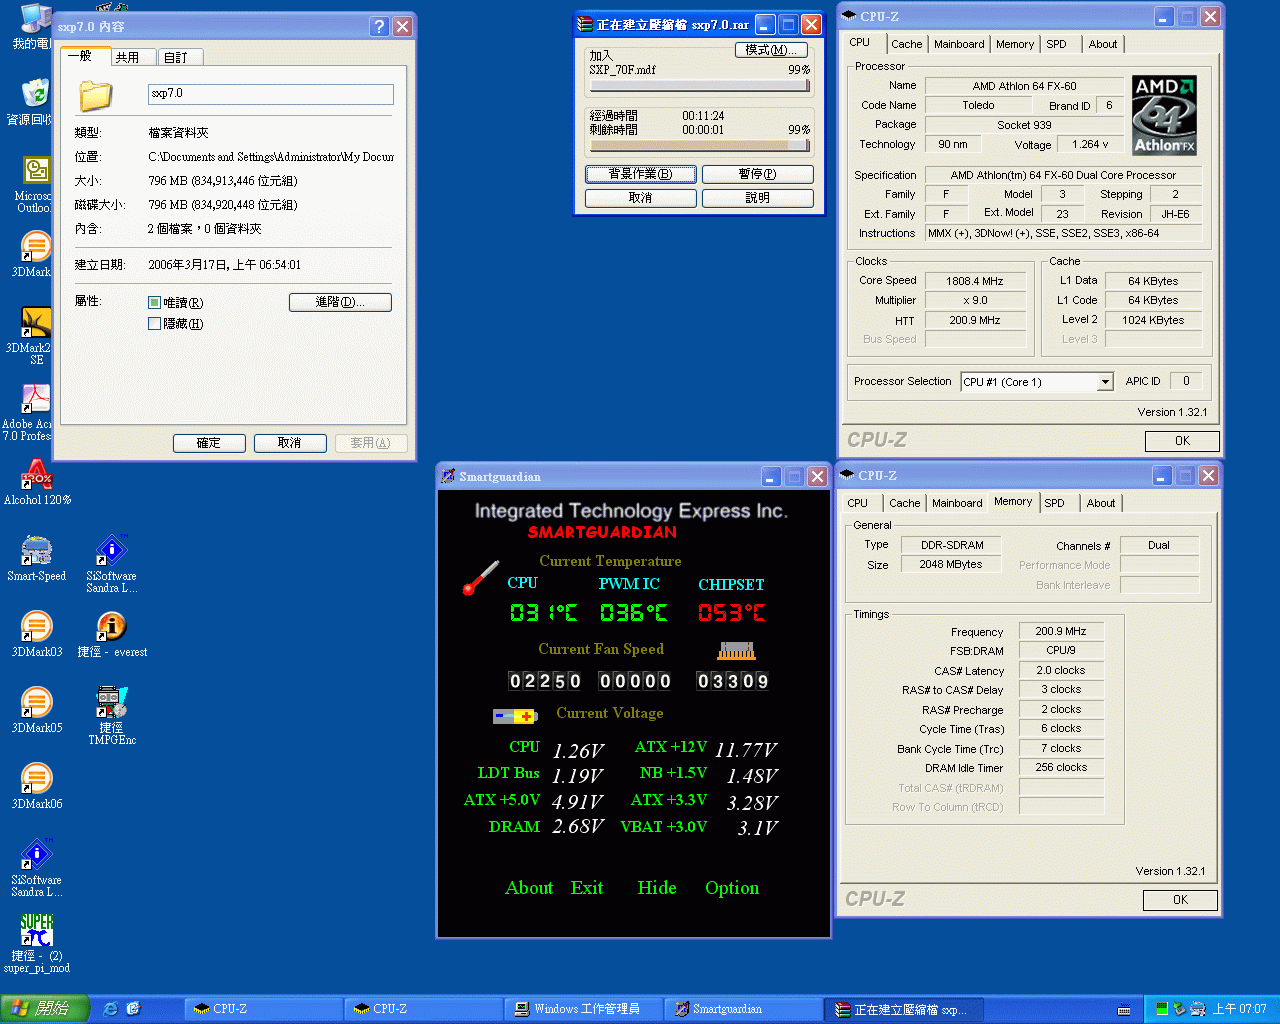
Task: Click the keyboard language bar icon in taskbar
Action: [x=1124, y=1010]
